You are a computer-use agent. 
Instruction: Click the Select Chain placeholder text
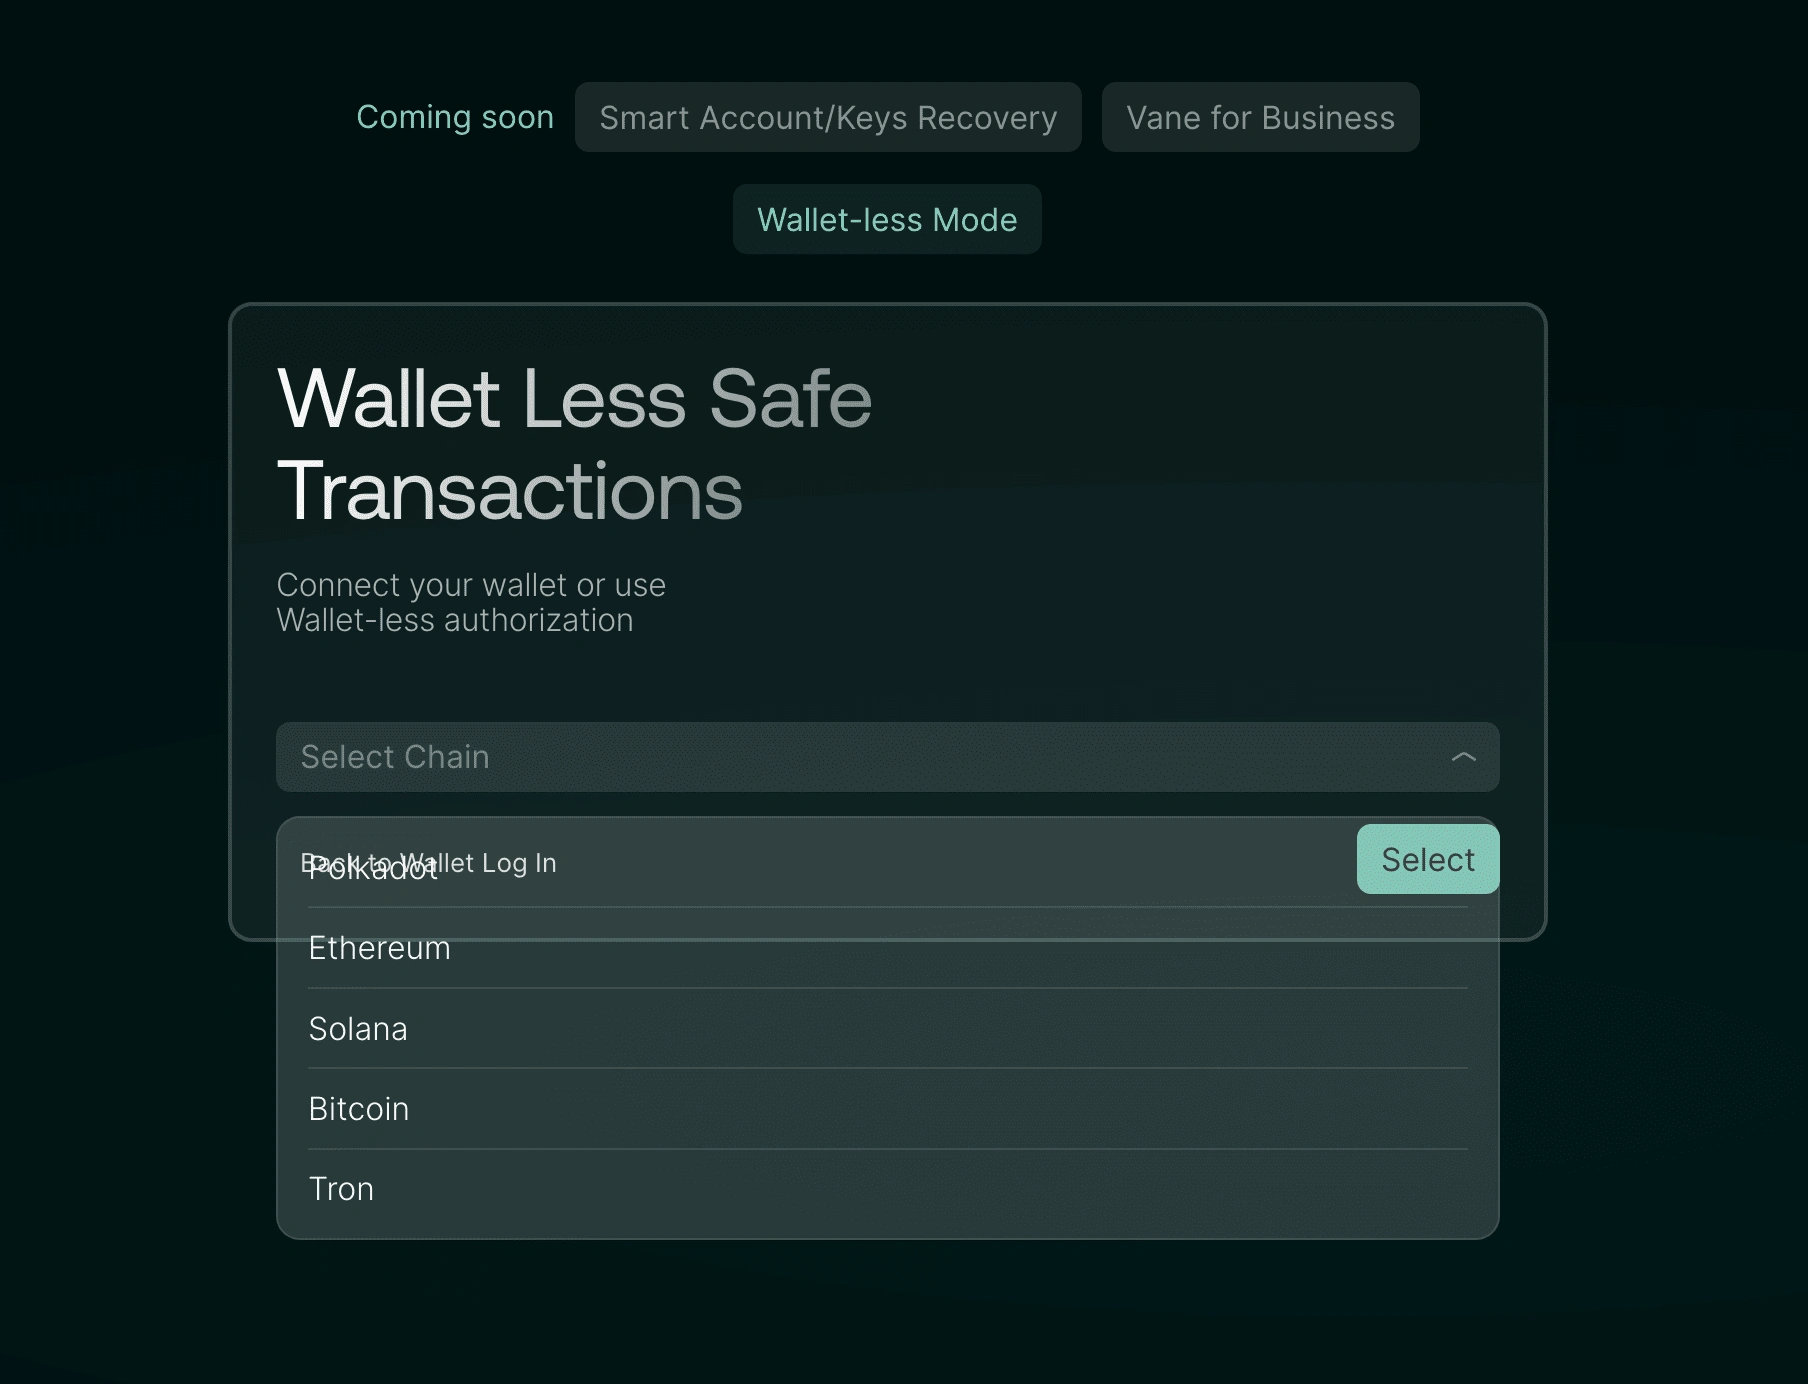pyautogui.click(x=395, y=757)
